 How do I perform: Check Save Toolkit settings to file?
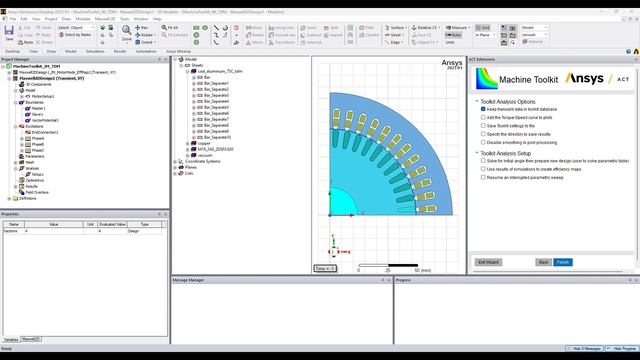coord(483,126)
